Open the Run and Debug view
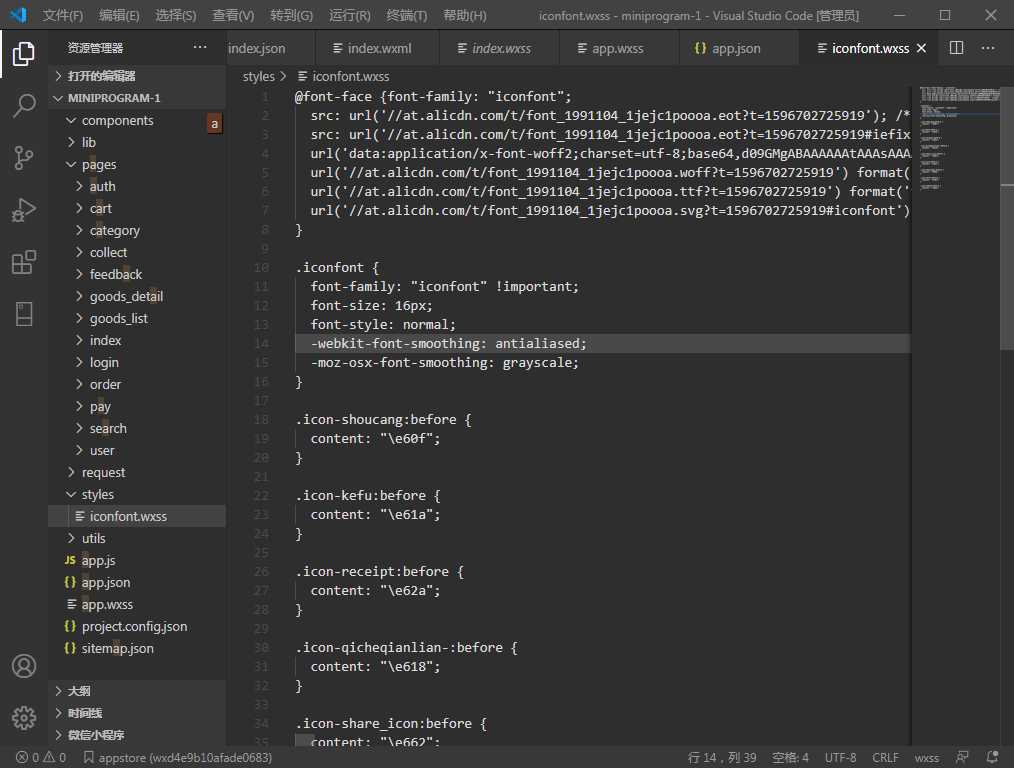Screen dimensions: 1014x768 coord(23,210)
